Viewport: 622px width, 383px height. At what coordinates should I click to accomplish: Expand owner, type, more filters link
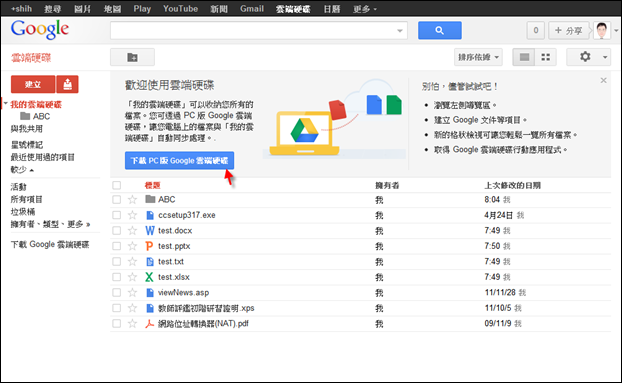pyautogui.click(x=50, y=224)
